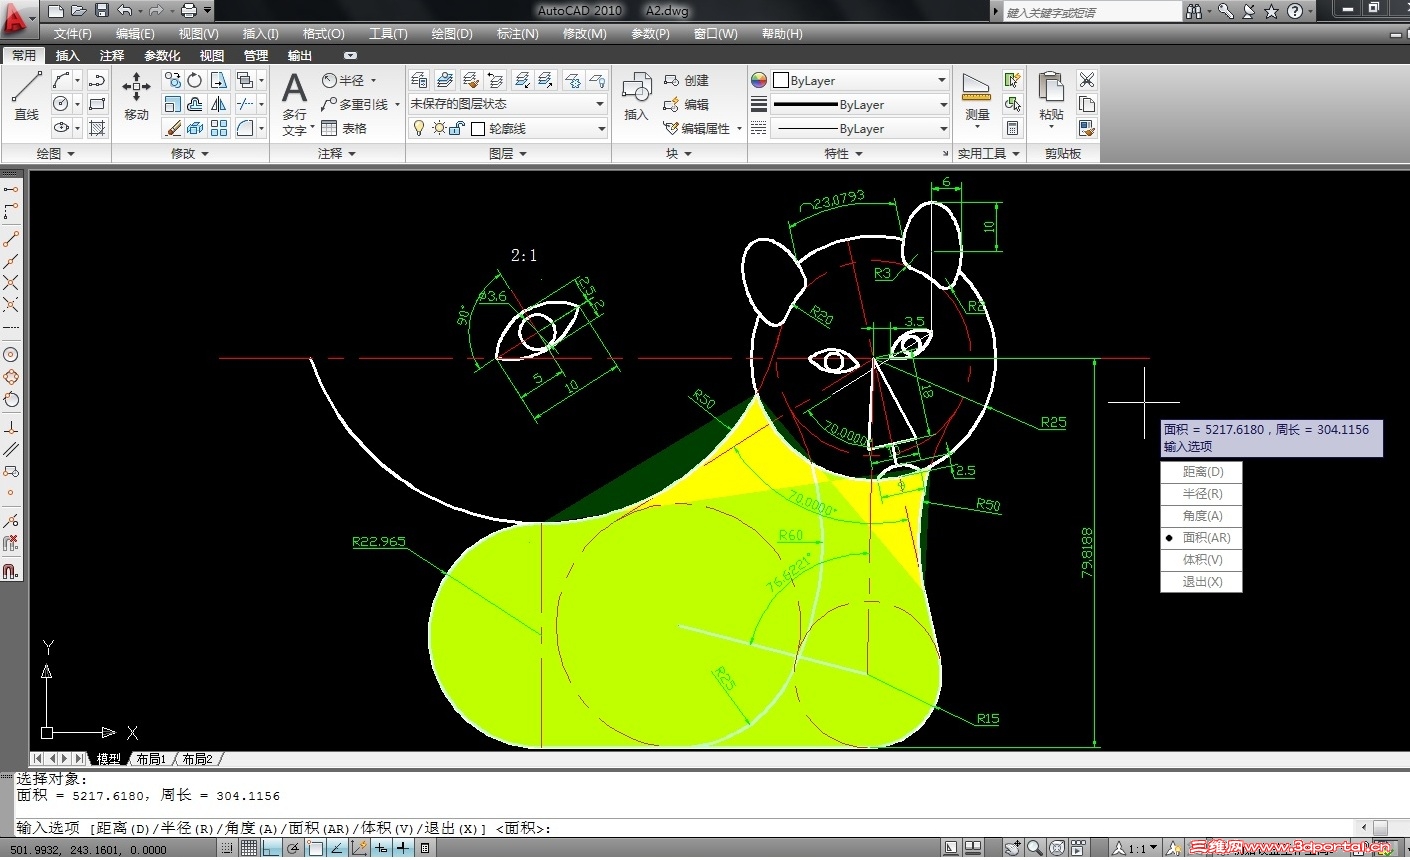Open the 文件(F) menu

(x=73, y=34)
